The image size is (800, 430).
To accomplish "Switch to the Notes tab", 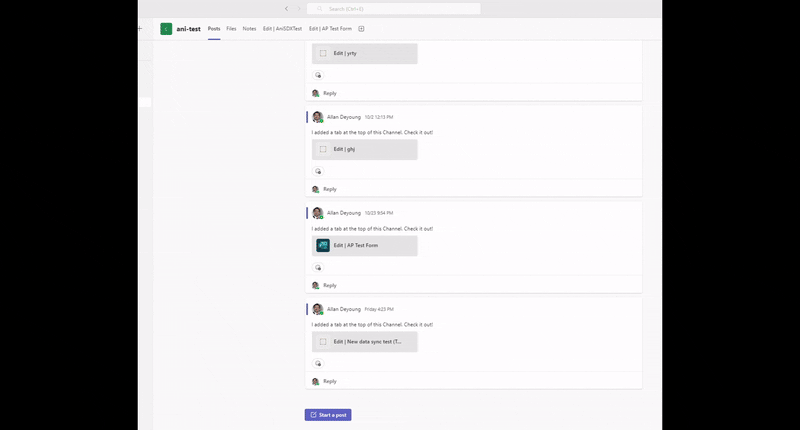I will (249, 29).
